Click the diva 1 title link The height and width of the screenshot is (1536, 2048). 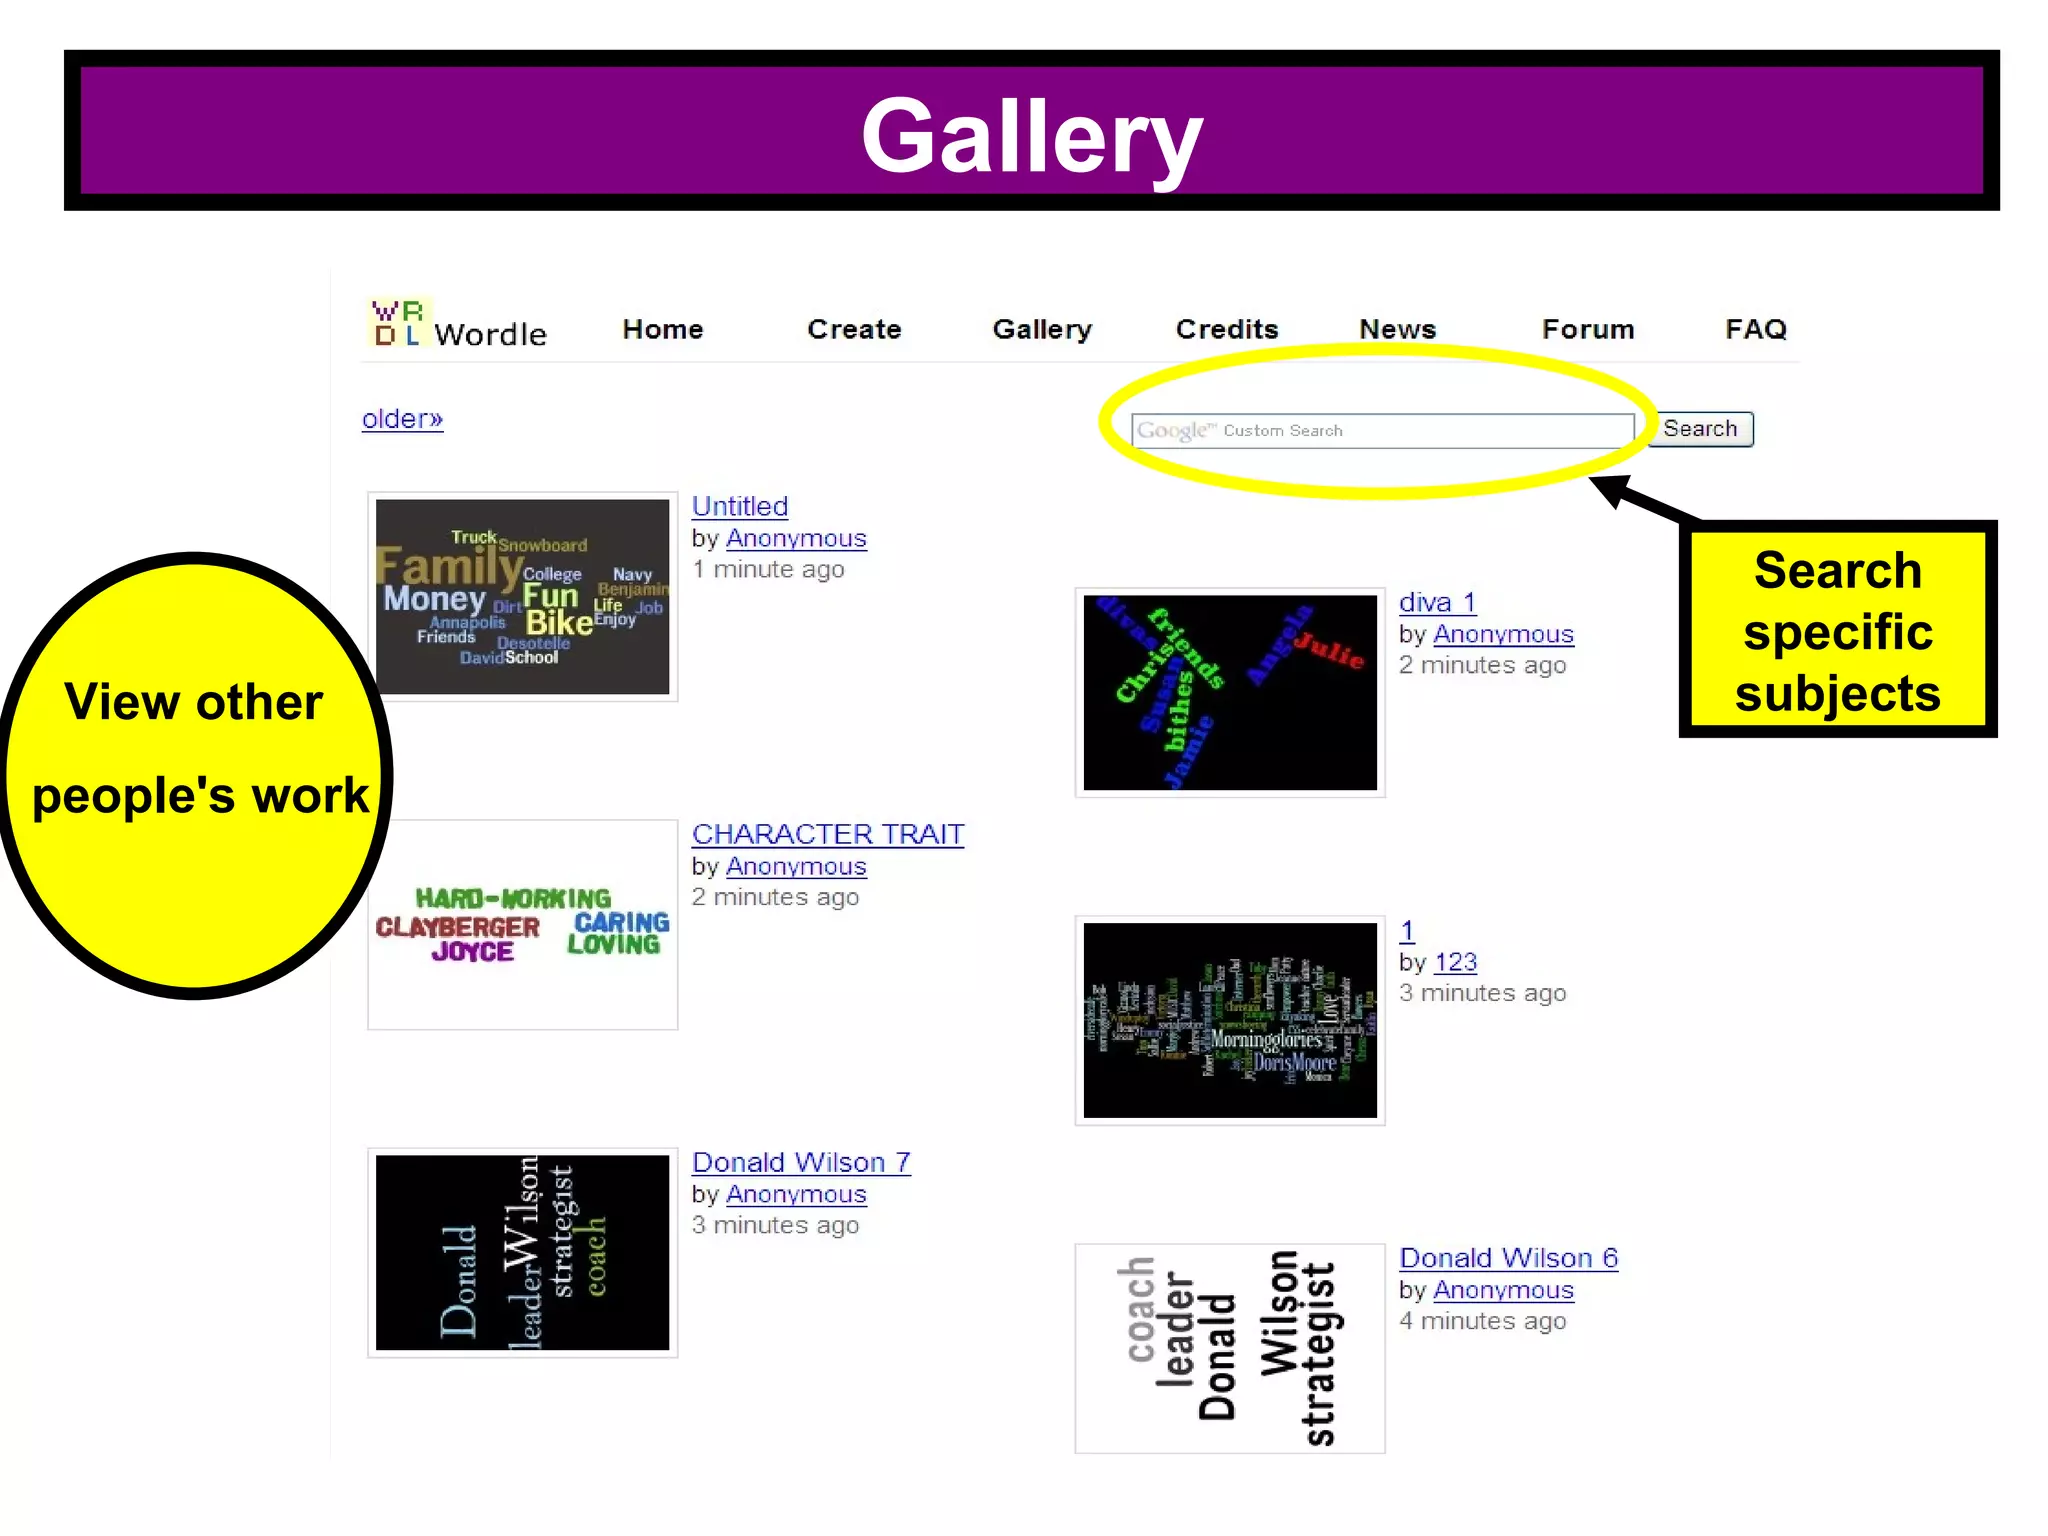click(1437, 602)
